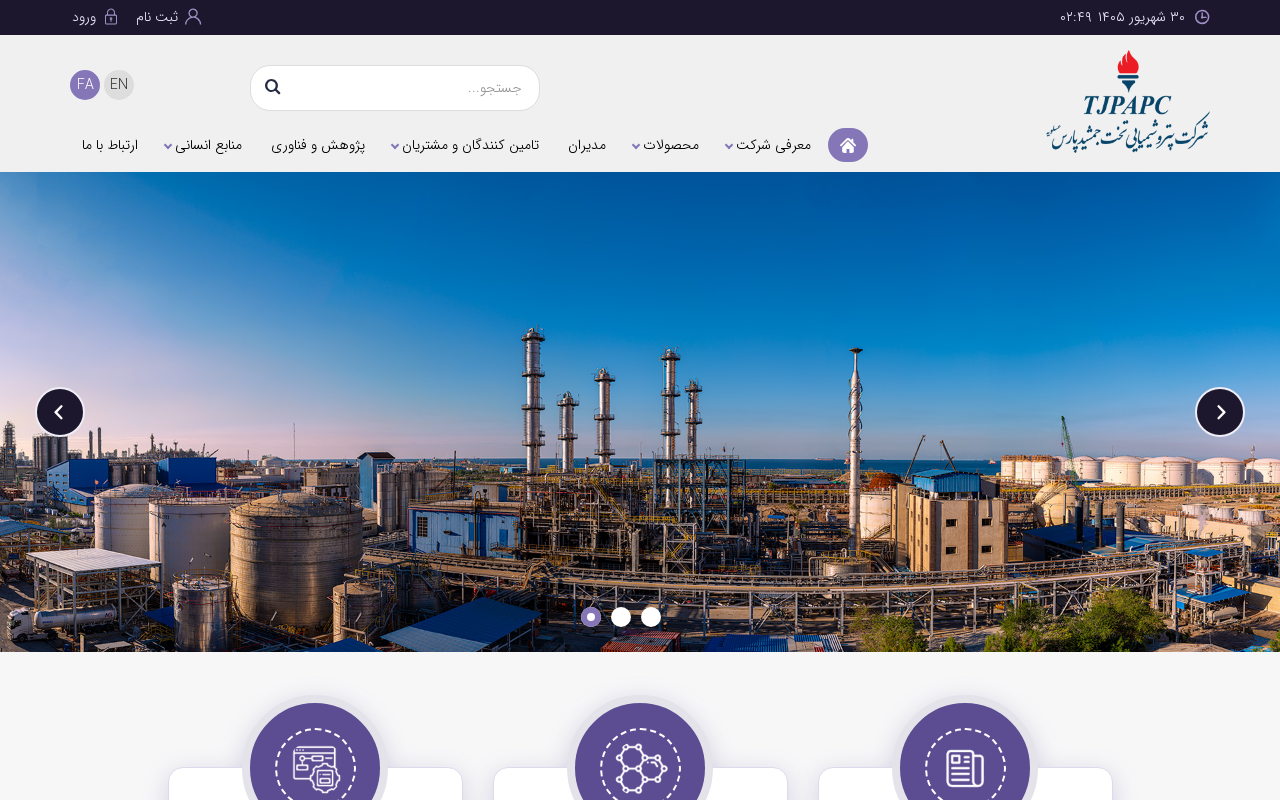Click inside the جستجو search field
The width and height of the screenshot is (1280, 800).
410,88
